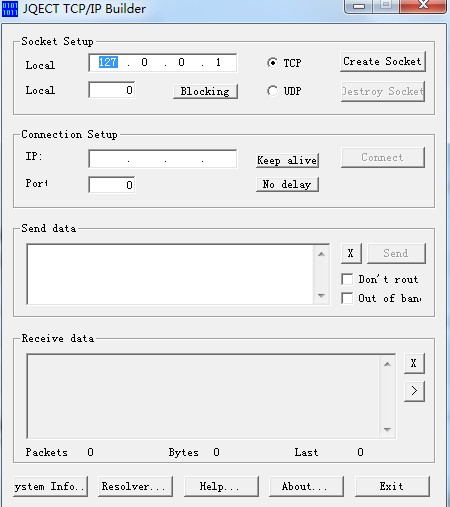Toggle the Keep alive button
This screenshot has height=507, width=450.
coord(287,160)
